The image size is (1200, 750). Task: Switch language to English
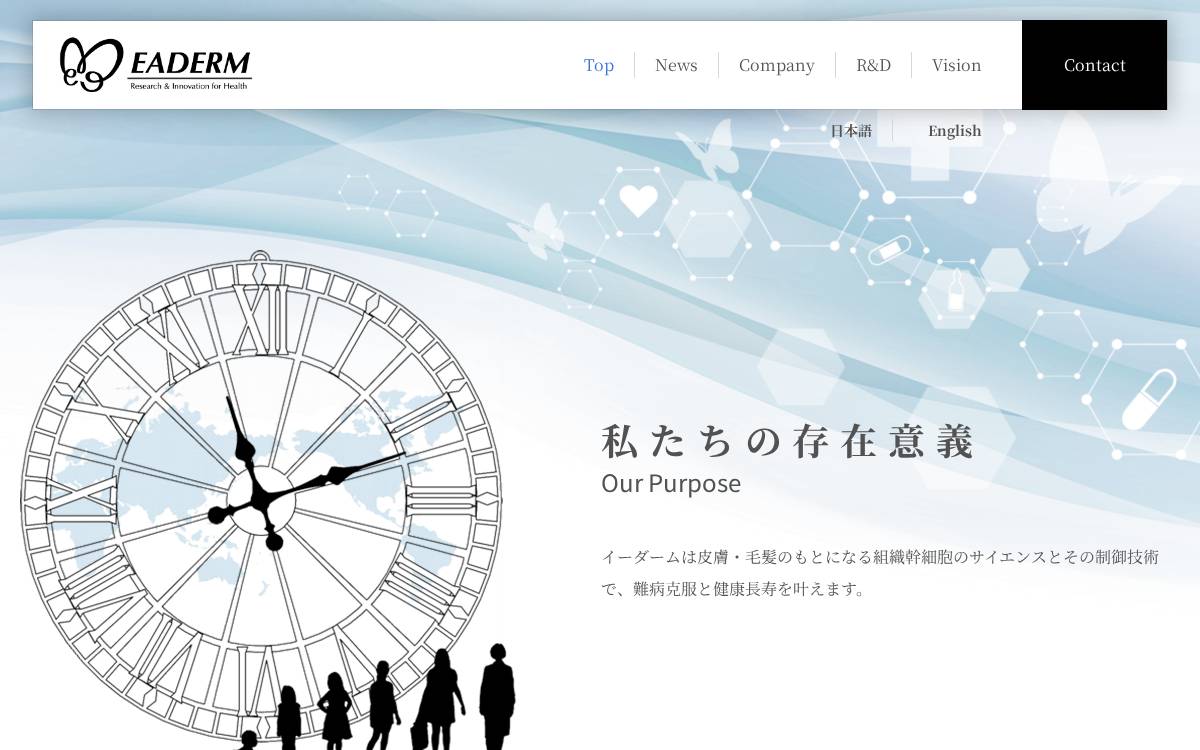[955, 131]
